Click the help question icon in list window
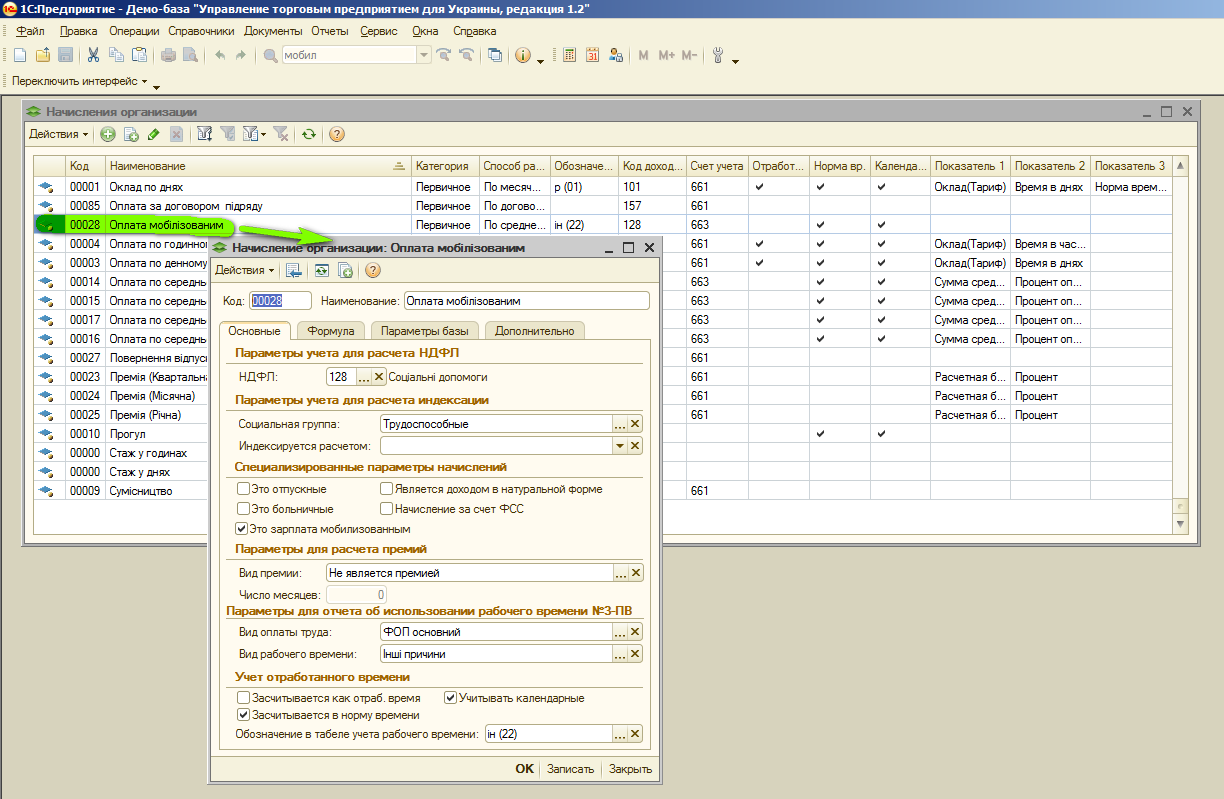Screen dimensions: 1224x799 [x=337, y=134]
